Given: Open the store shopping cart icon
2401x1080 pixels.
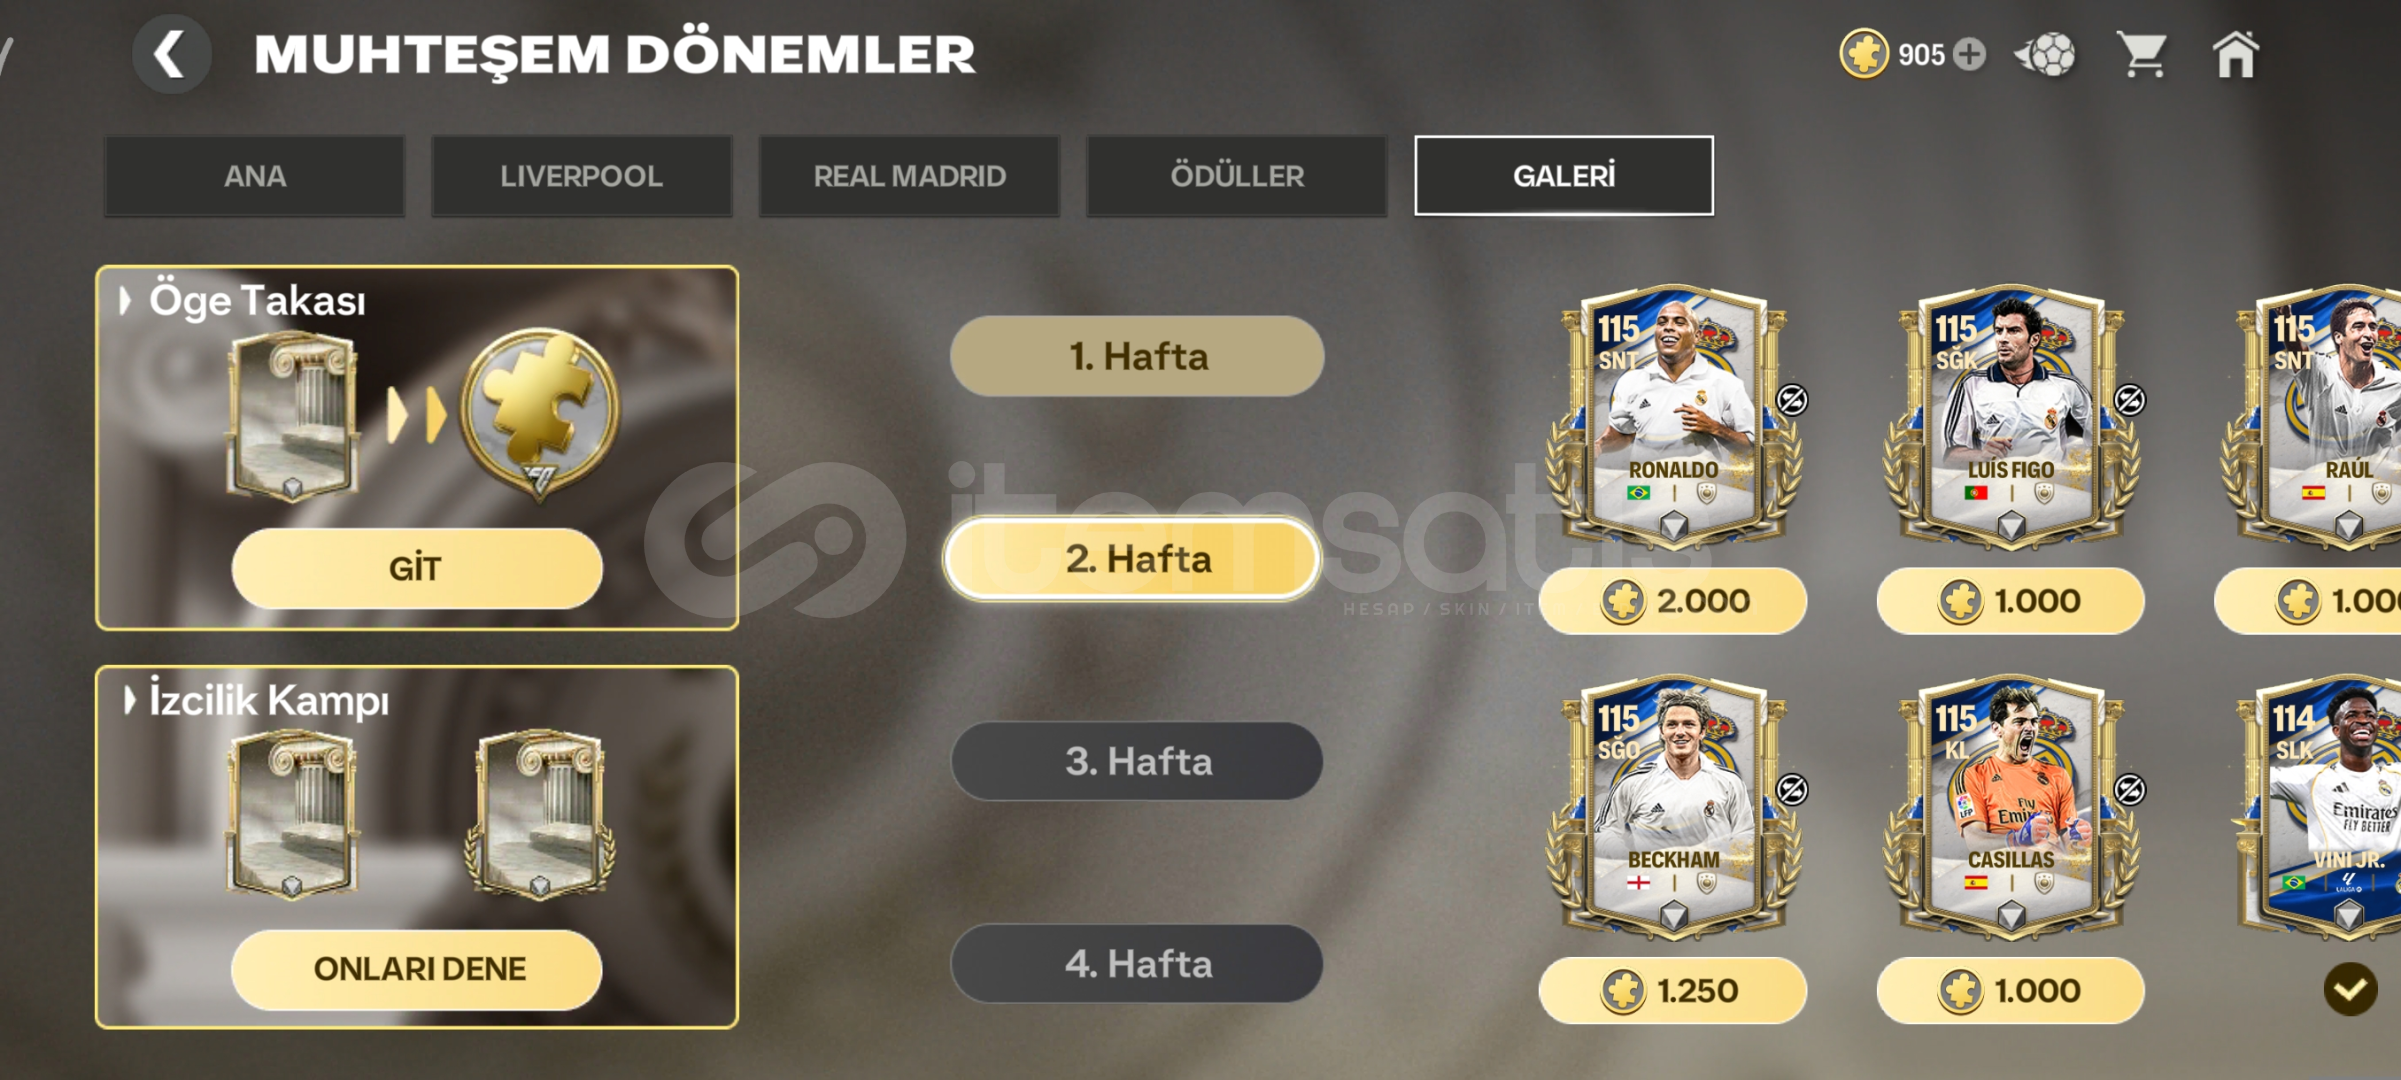Looking at the screenshot, I should (x=2141, y=54).
